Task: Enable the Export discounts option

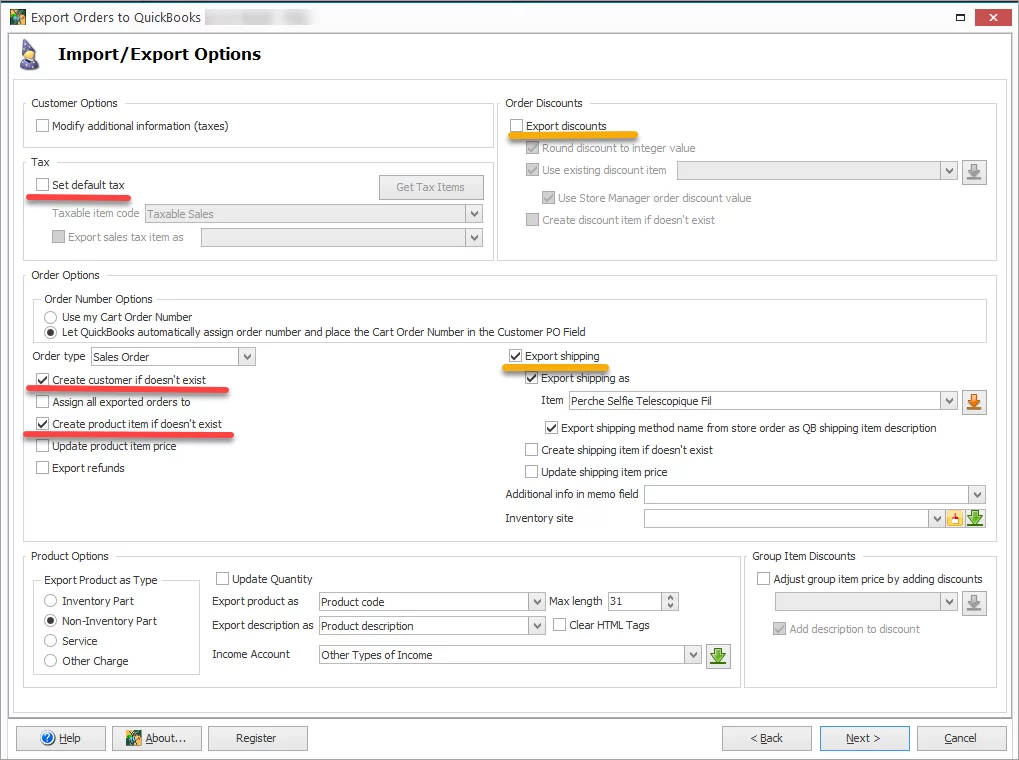Action: (516, 124)
